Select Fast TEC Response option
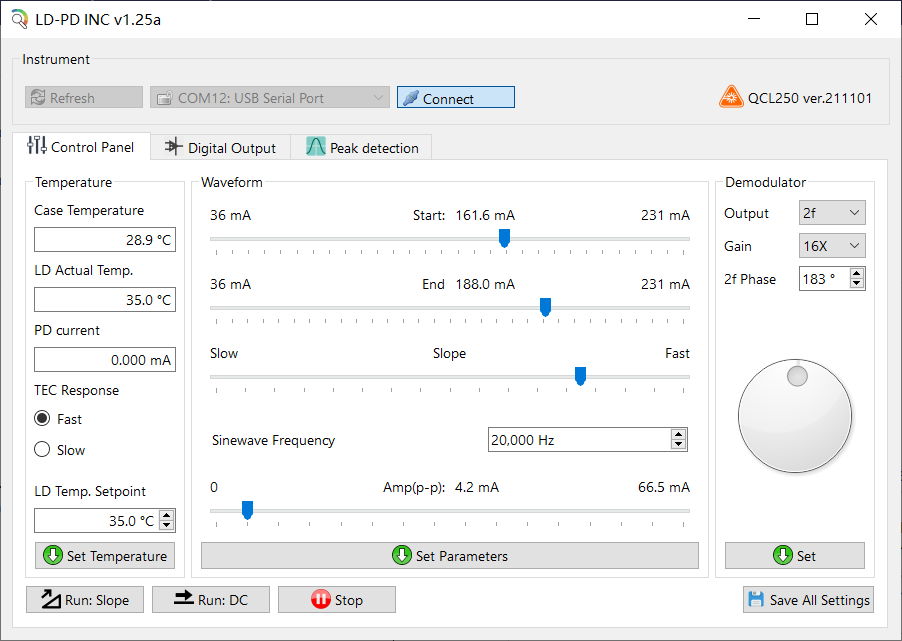 click(x=42, y=419)
